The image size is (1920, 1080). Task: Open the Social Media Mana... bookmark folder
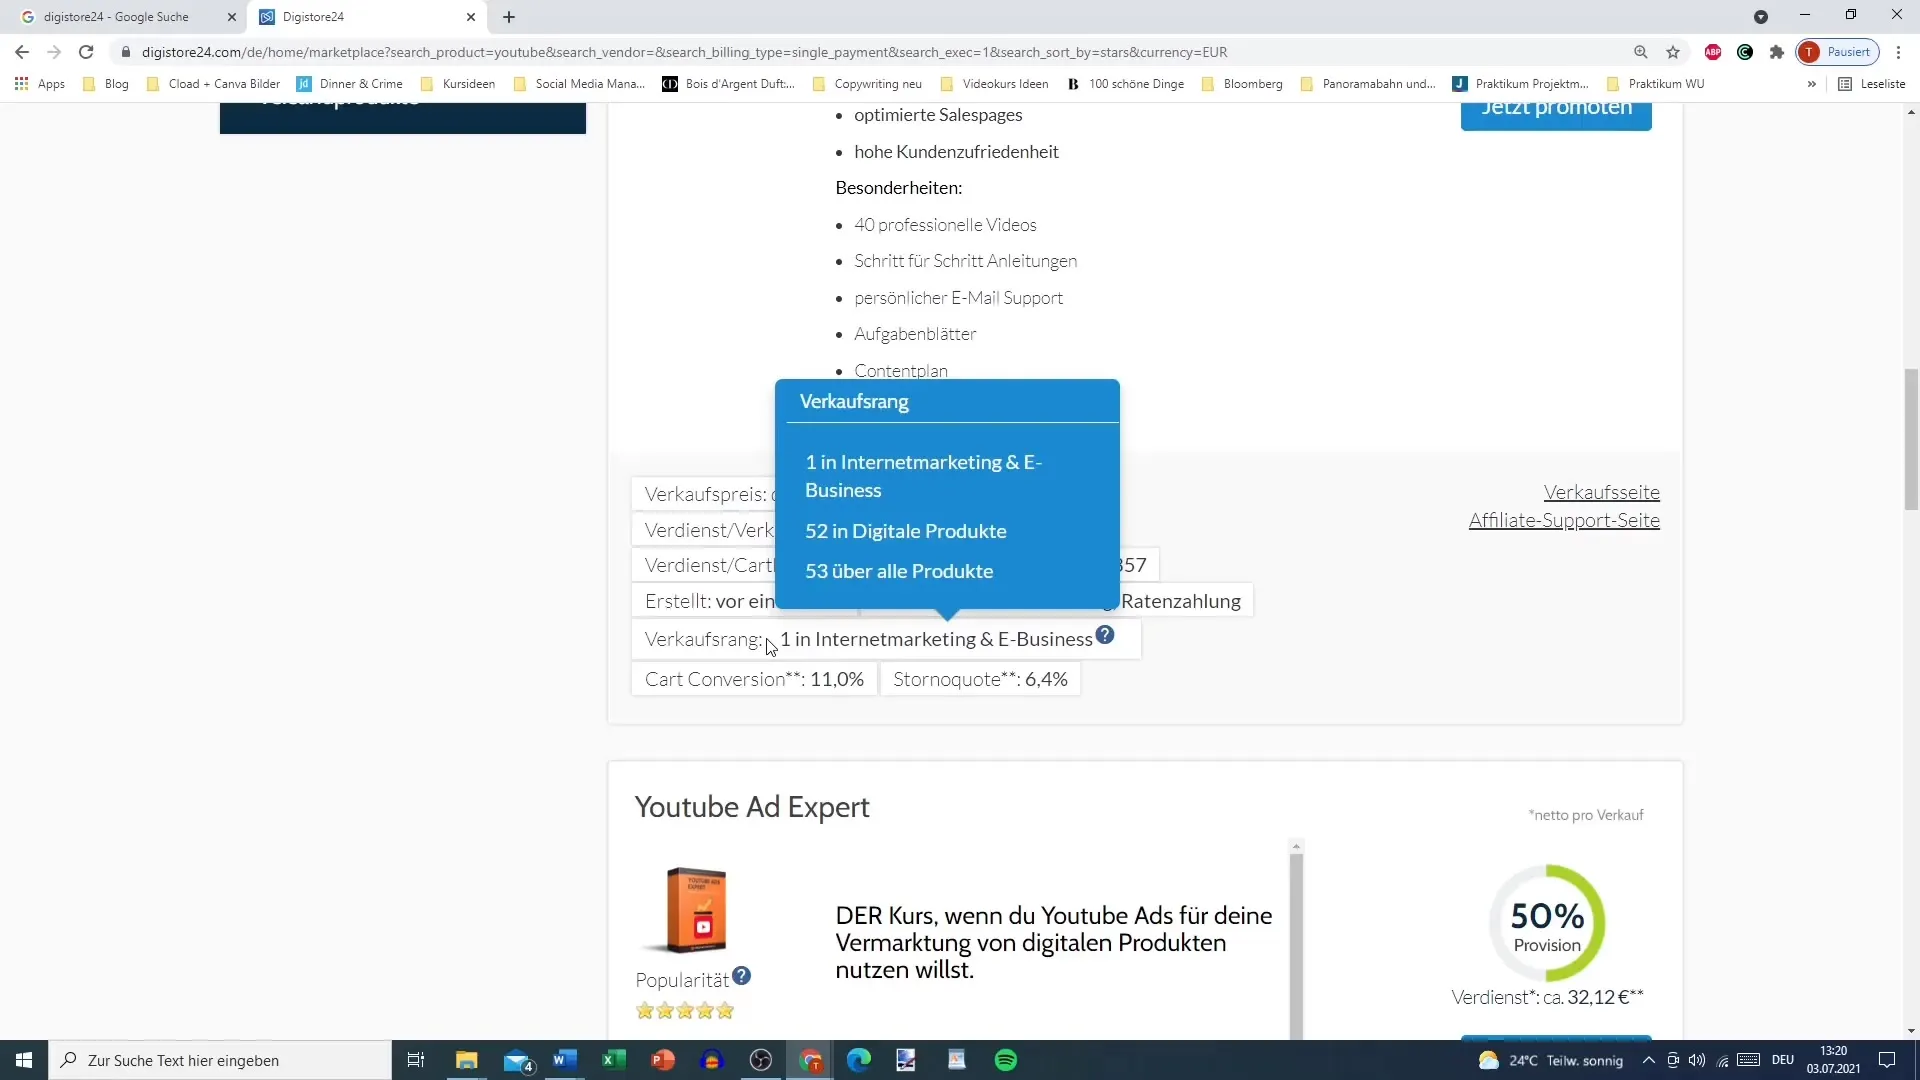(x=580, y=84)
